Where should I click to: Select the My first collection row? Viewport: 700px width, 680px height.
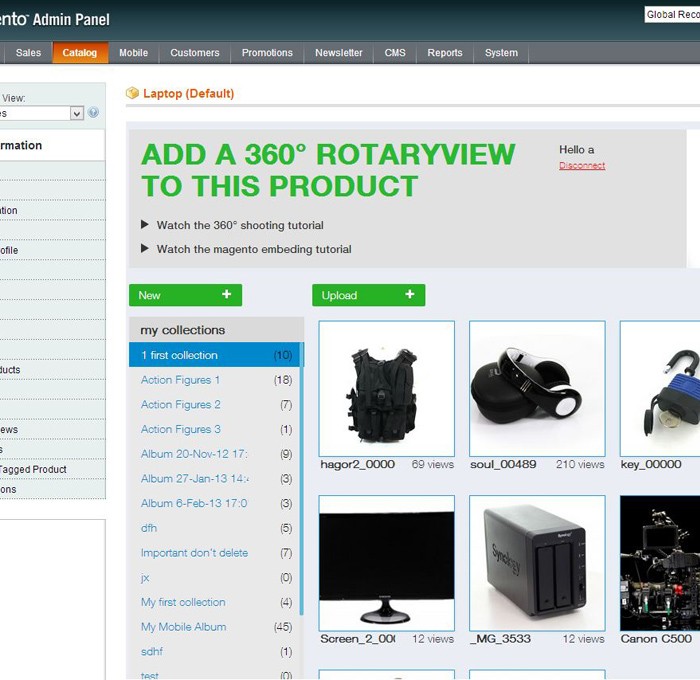point(216,602)
